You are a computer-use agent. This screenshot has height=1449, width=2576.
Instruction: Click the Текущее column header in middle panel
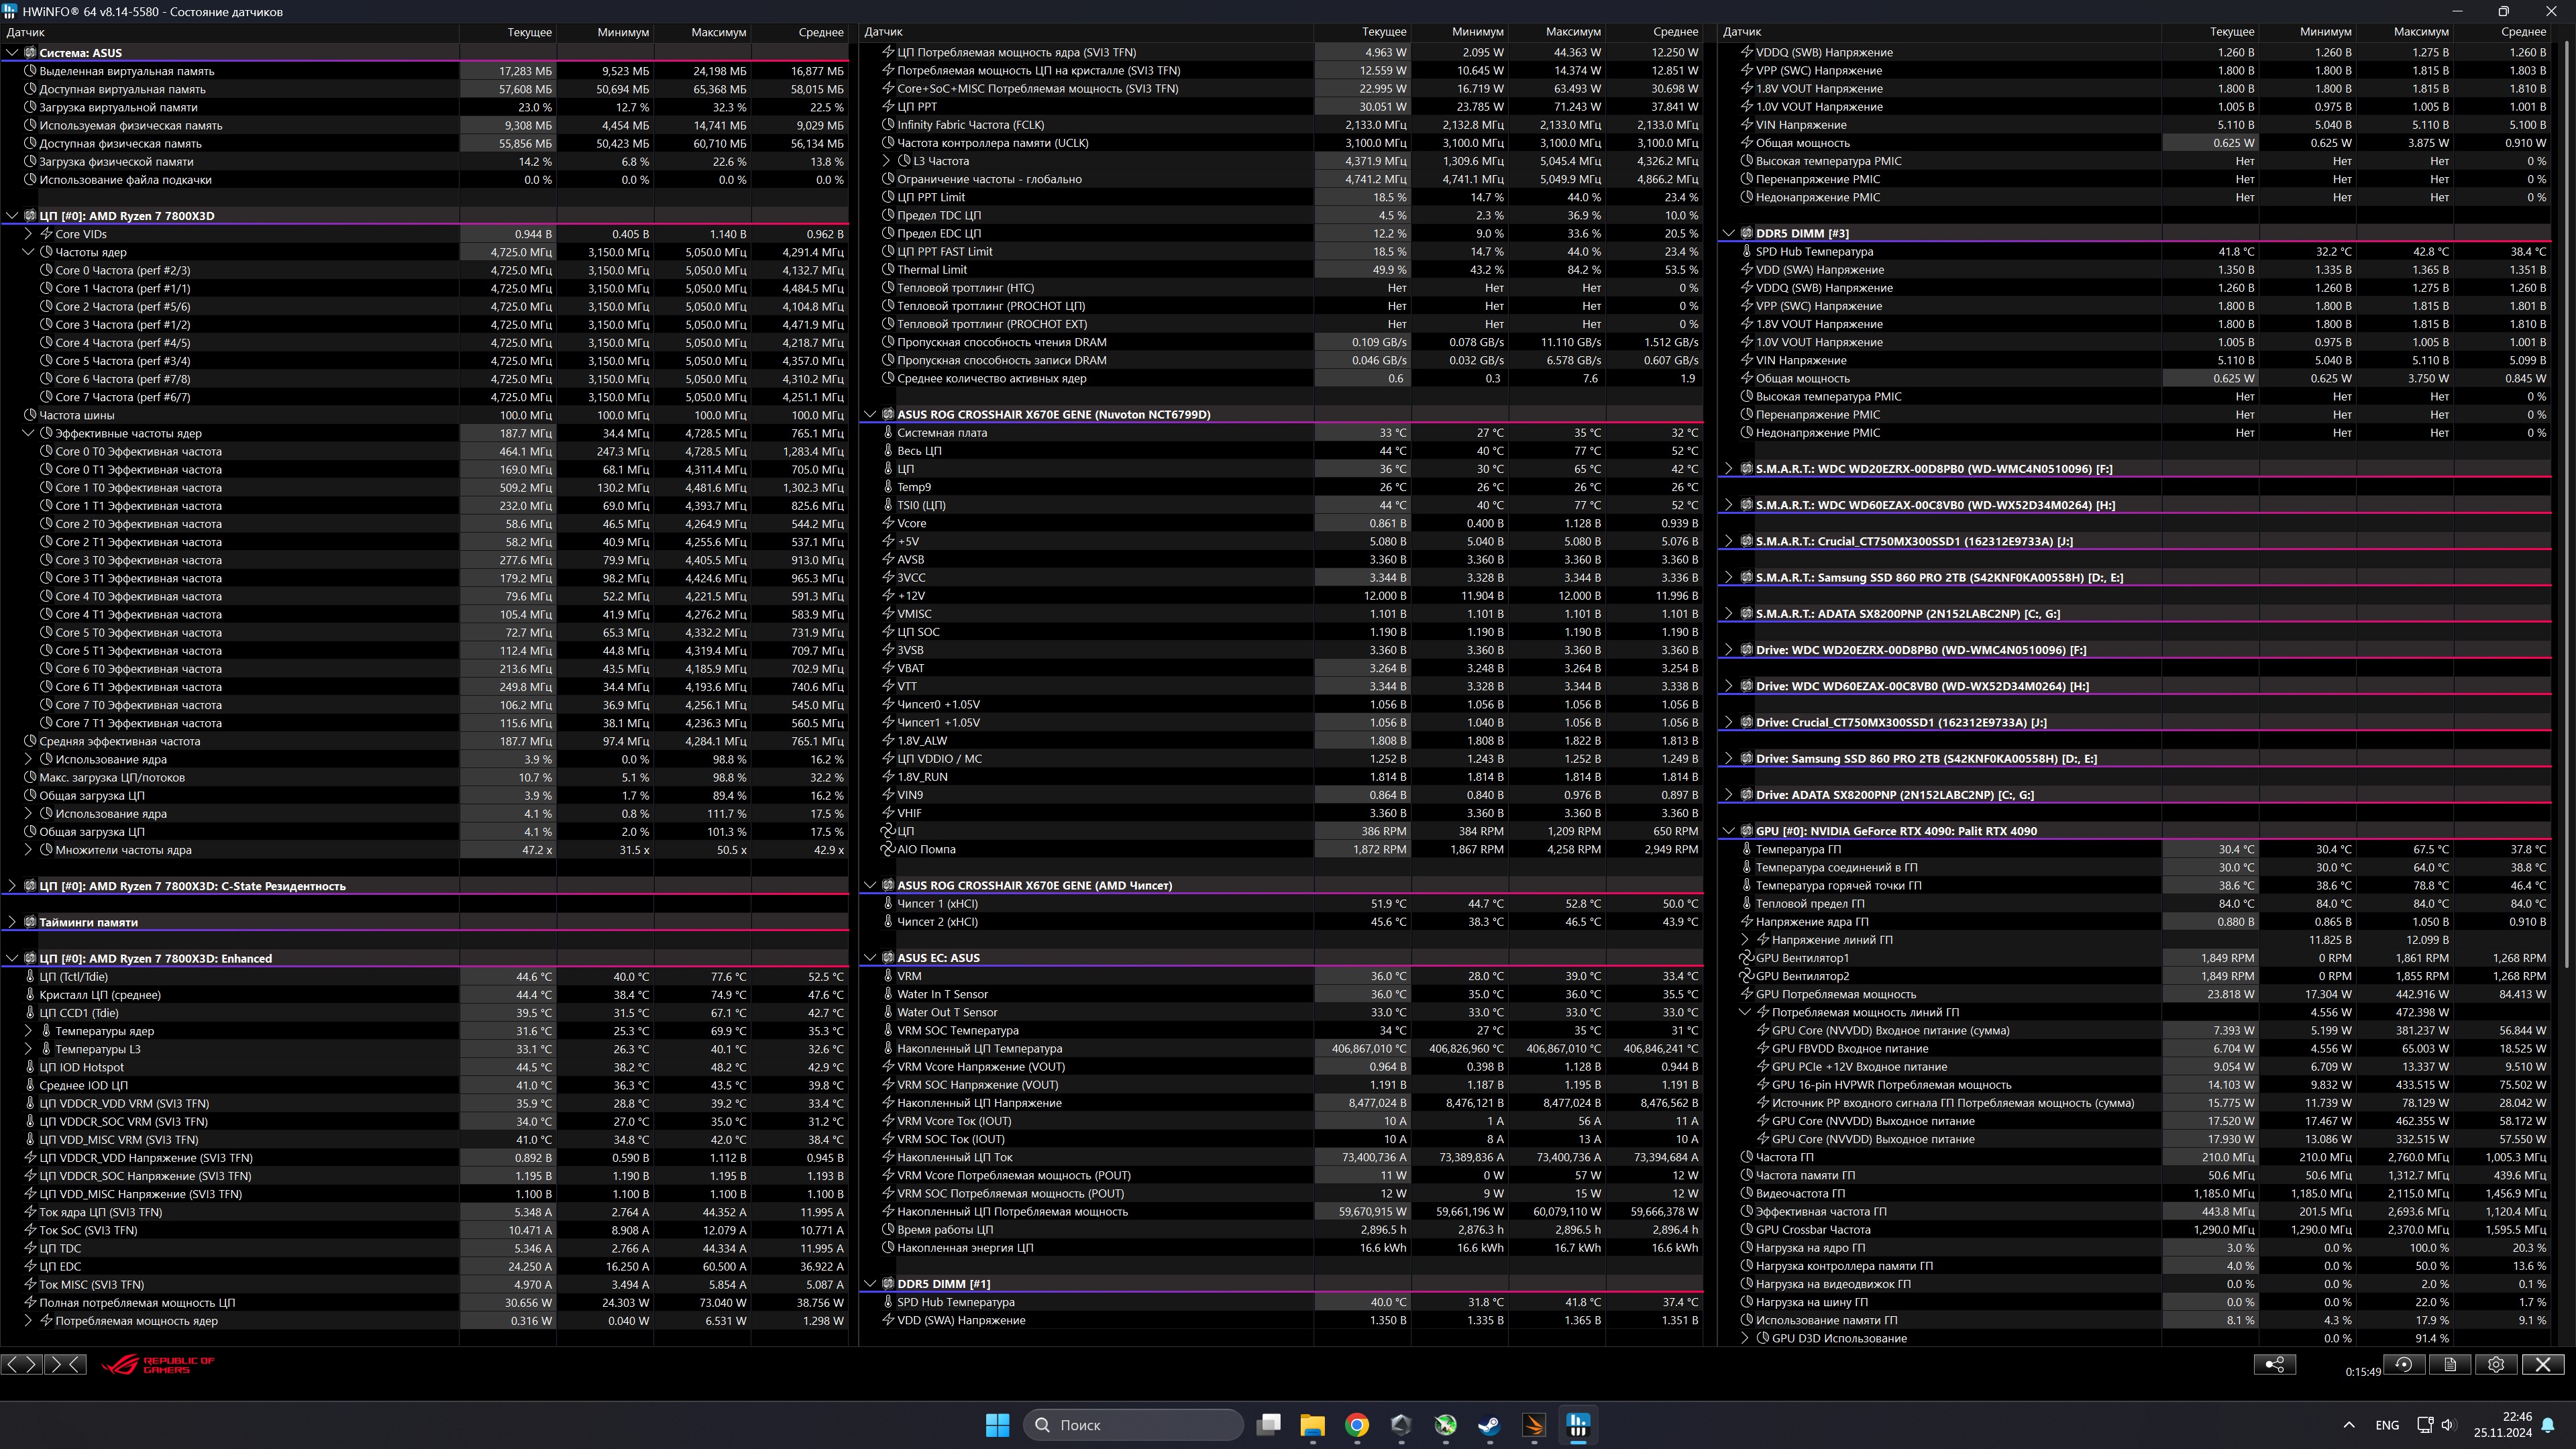[1383, 32]
